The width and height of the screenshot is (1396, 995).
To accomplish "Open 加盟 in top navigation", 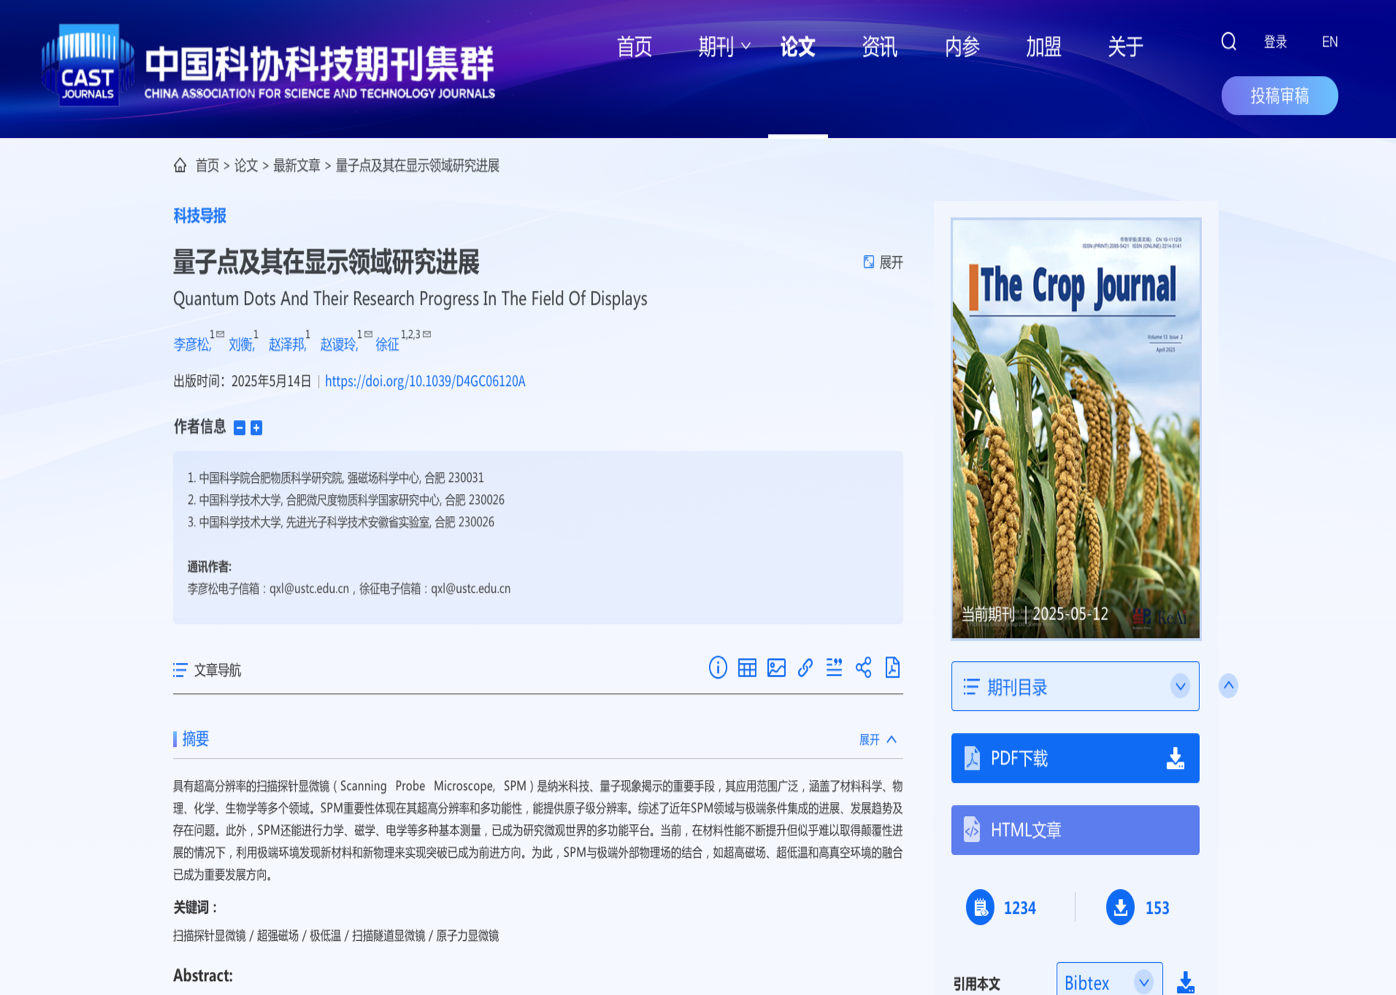I will pos(1043,47).
